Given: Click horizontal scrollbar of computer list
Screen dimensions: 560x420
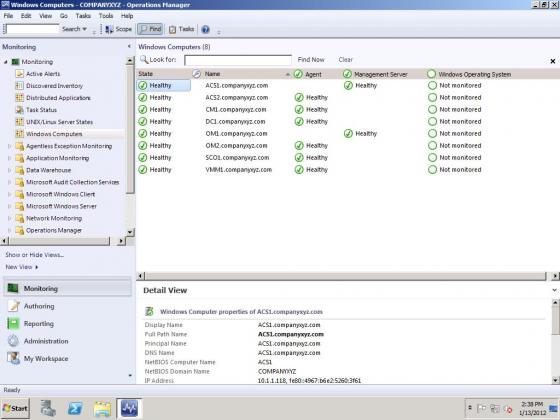Looking at the screenshot, I should 345,276.
